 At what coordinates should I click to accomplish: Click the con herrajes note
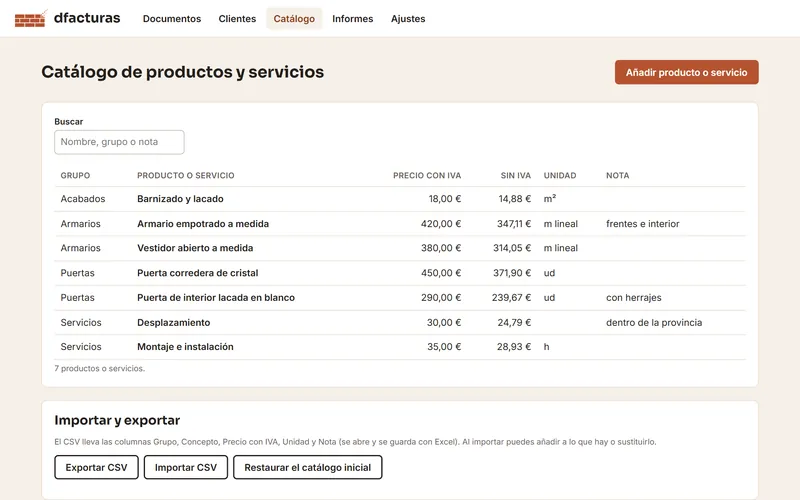(x=634, y=297)
